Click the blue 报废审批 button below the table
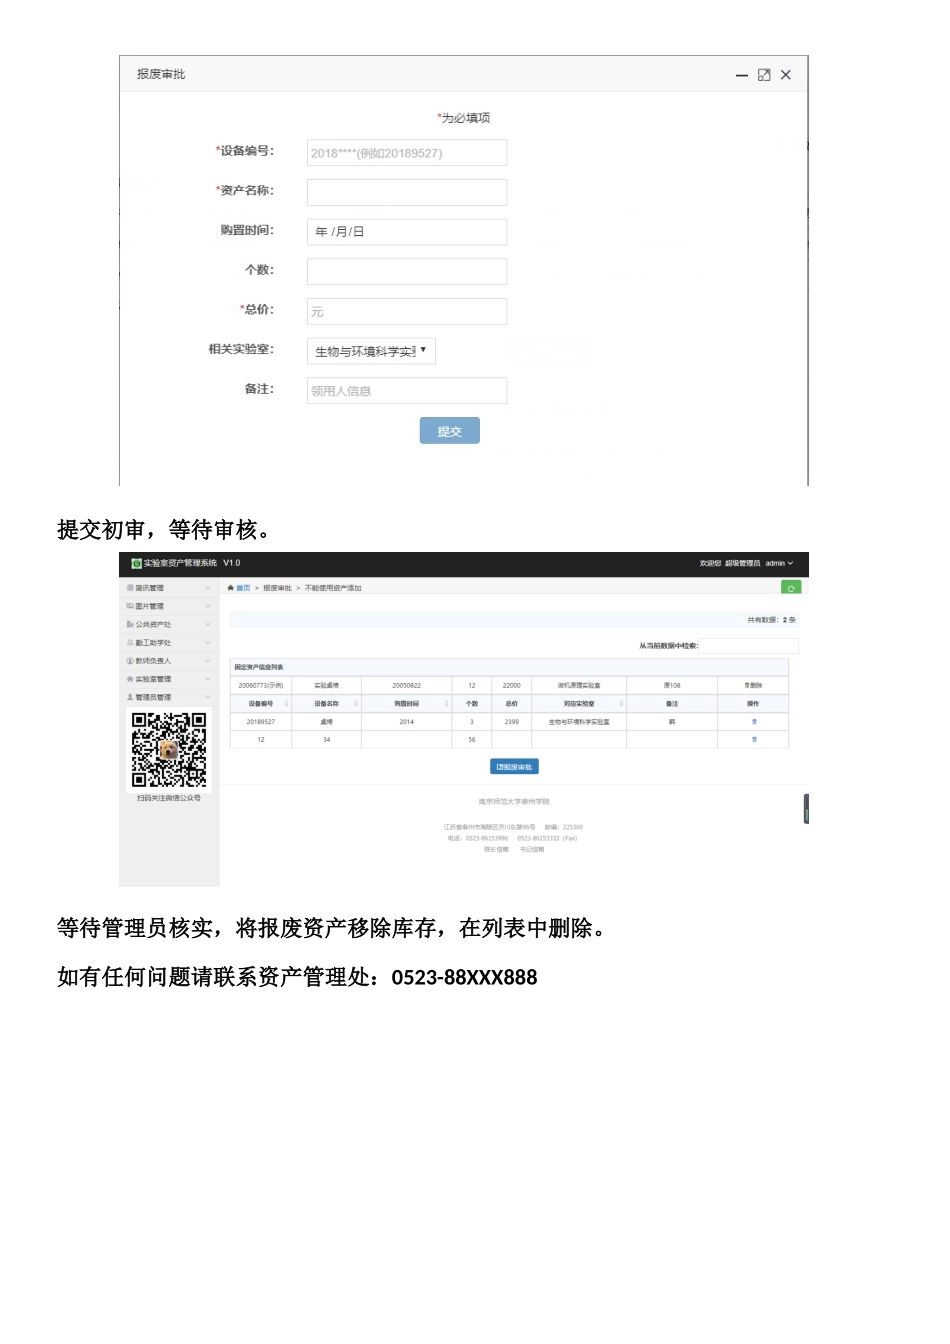950x1344 pixels. click(513, 766)
